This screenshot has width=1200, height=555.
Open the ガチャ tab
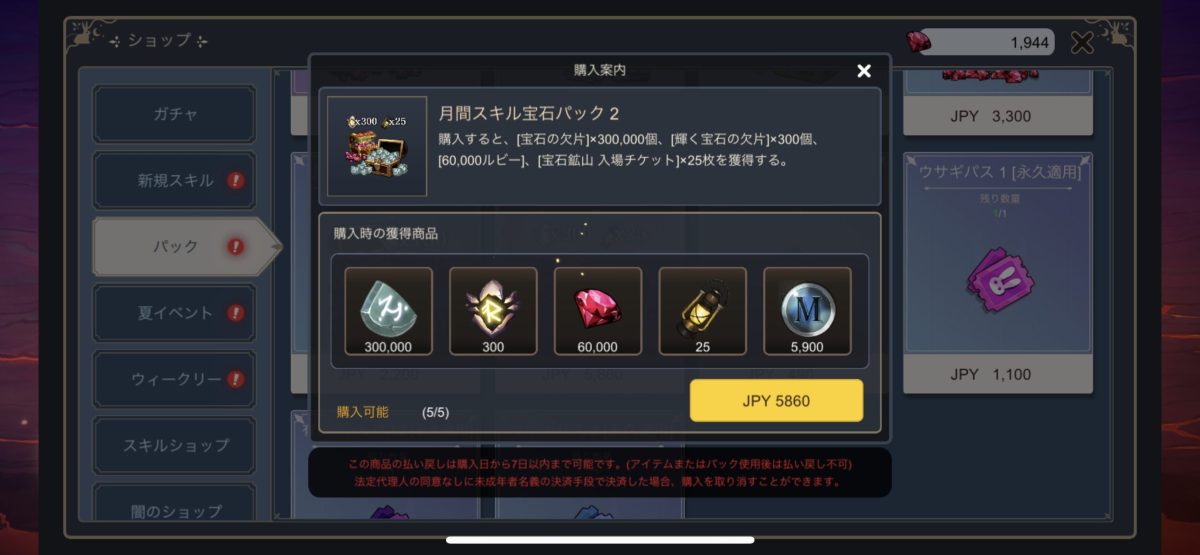[174, 114]
